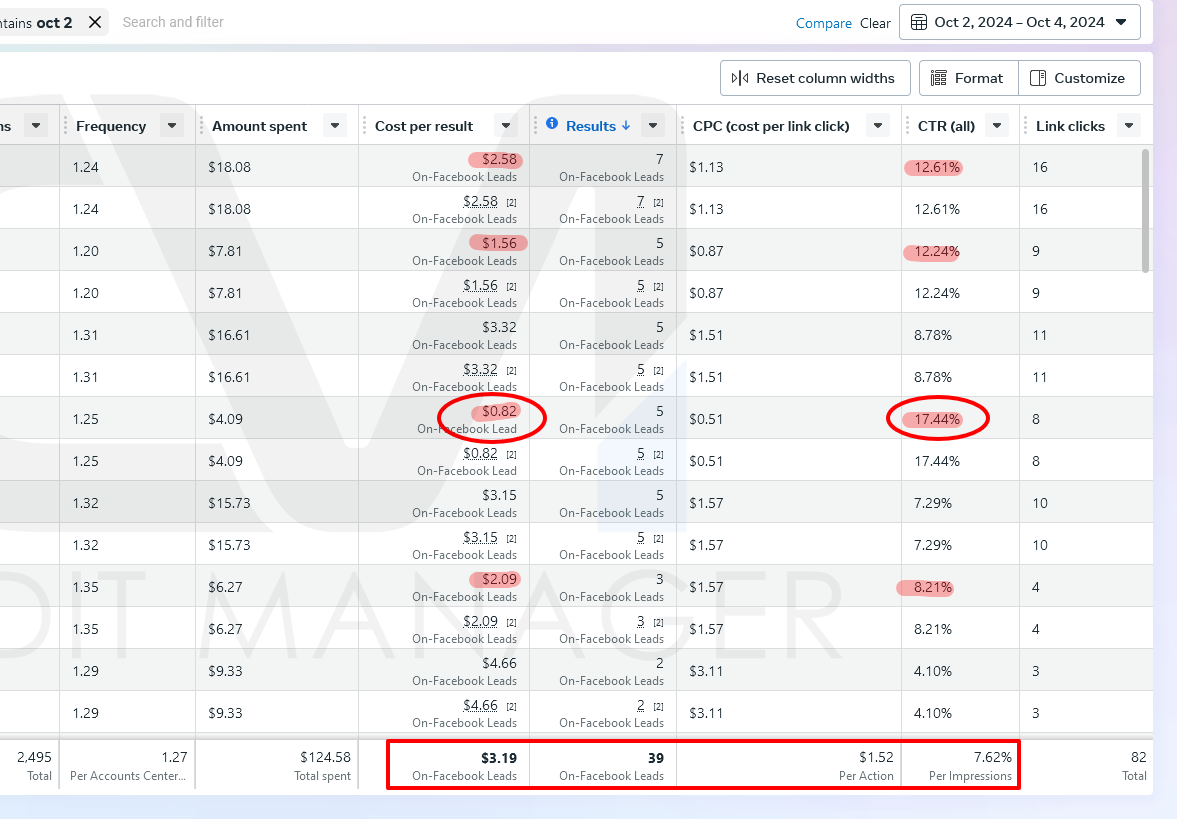Click the Reset column widths icon

pyautogui.click(x=740, y=78)
